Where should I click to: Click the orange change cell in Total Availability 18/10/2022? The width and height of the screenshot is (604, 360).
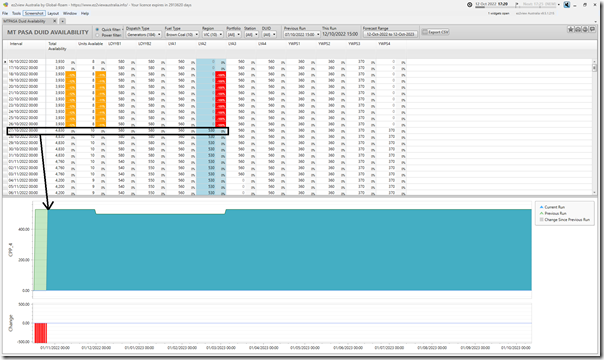[x=71, y=74]
